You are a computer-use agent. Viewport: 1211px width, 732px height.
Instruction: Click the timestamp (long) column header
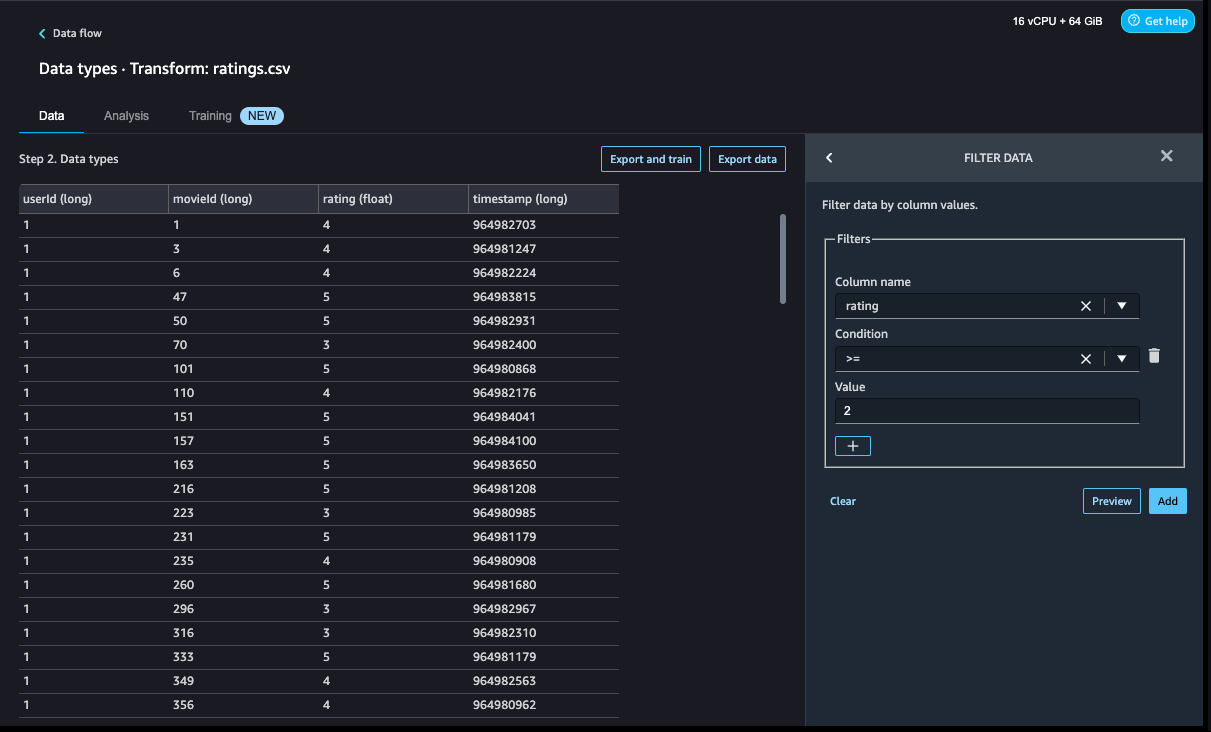tap(544, 199)
